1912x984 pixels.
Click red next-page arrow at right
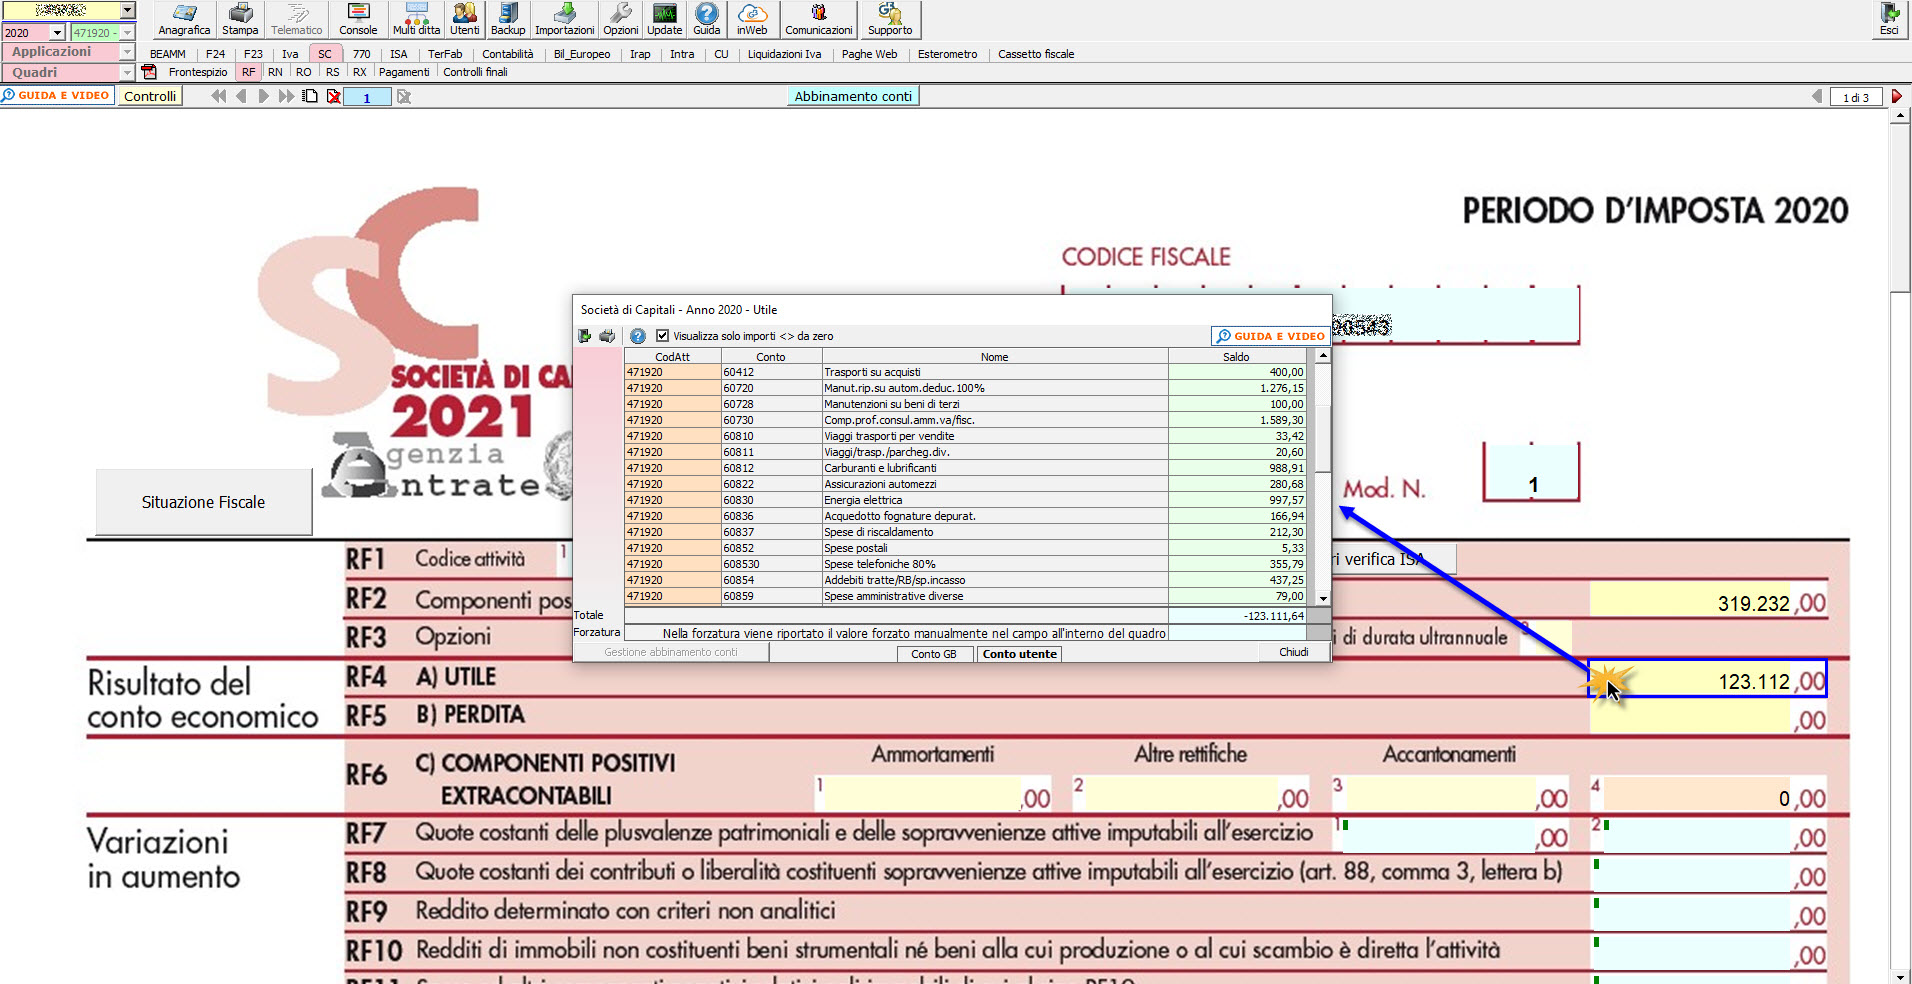(x=1896, y=96)
